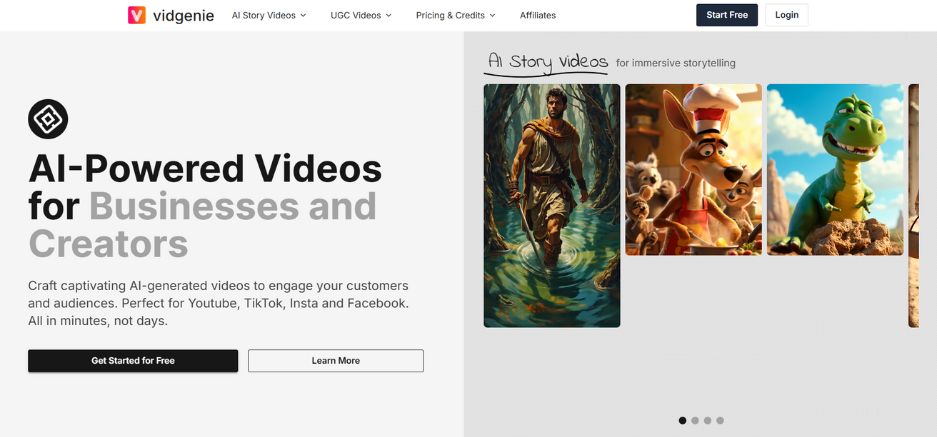Go to the Affiliates page

[x=538, y=16]
